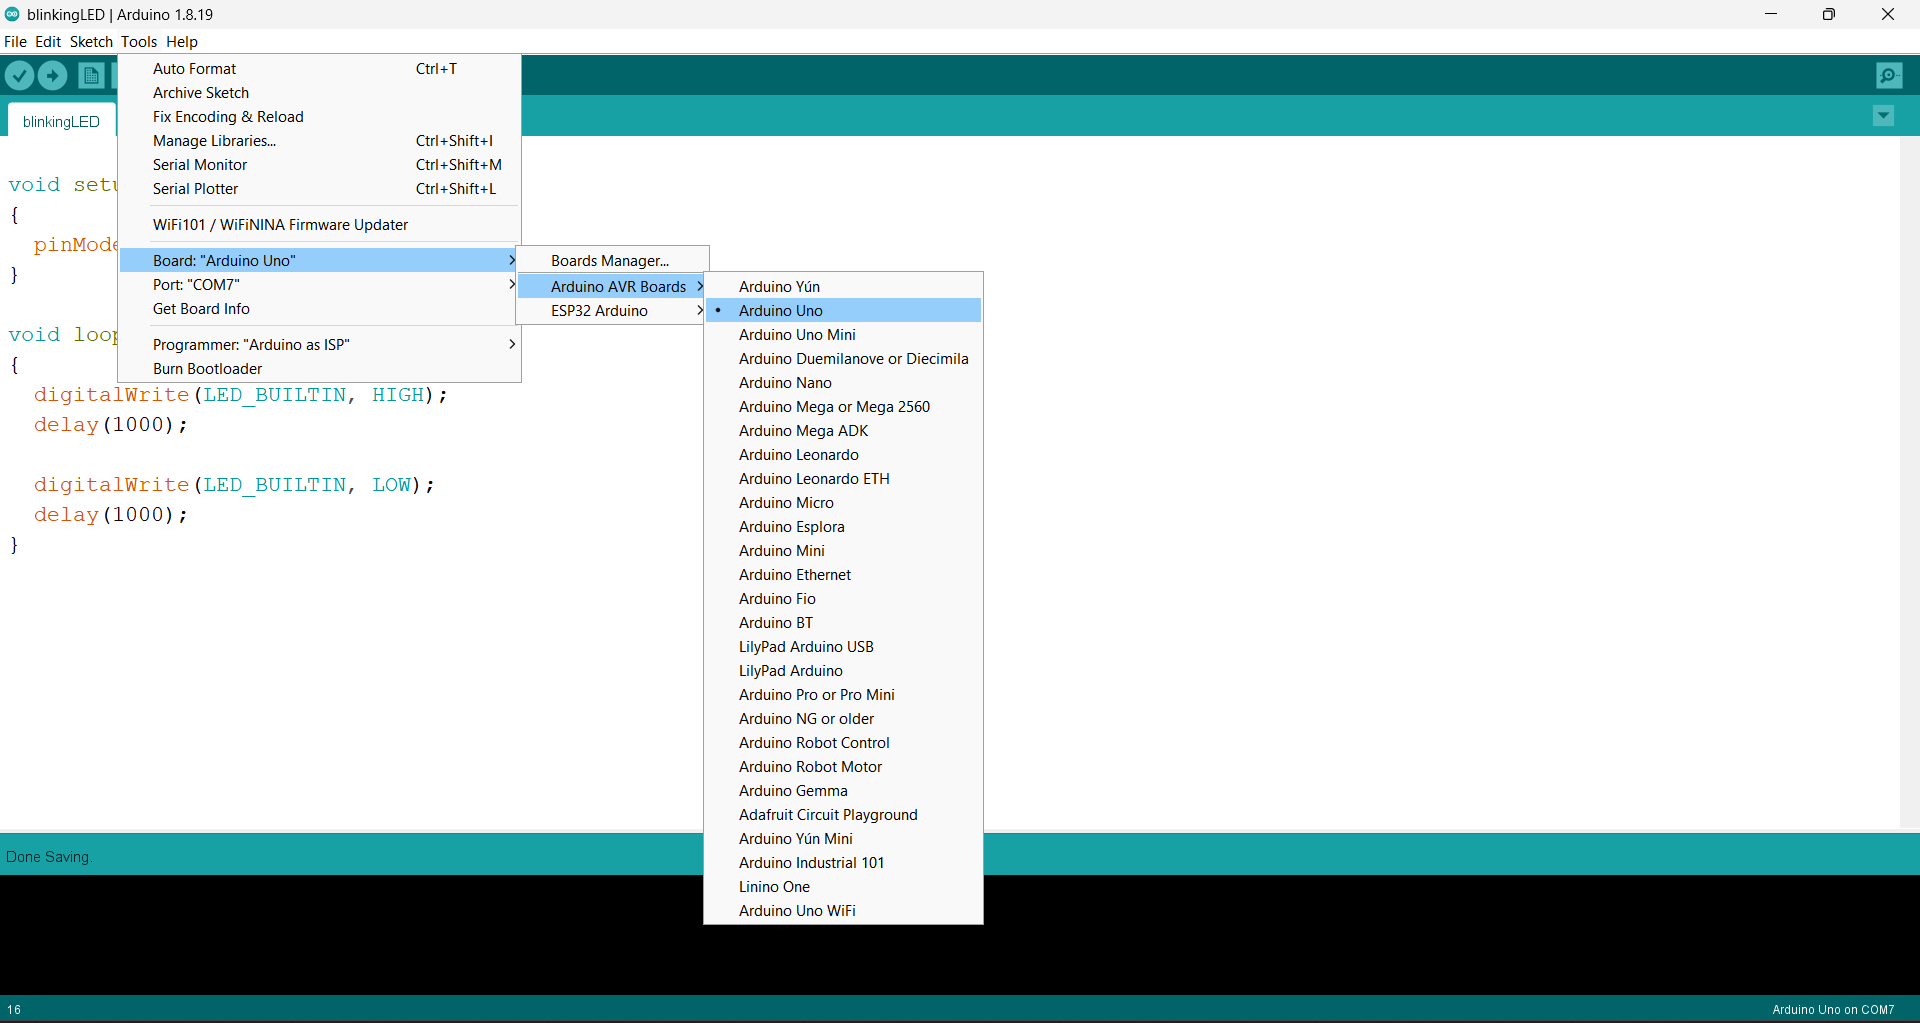Click the editor vertical scrollbar

(1909, 483)
